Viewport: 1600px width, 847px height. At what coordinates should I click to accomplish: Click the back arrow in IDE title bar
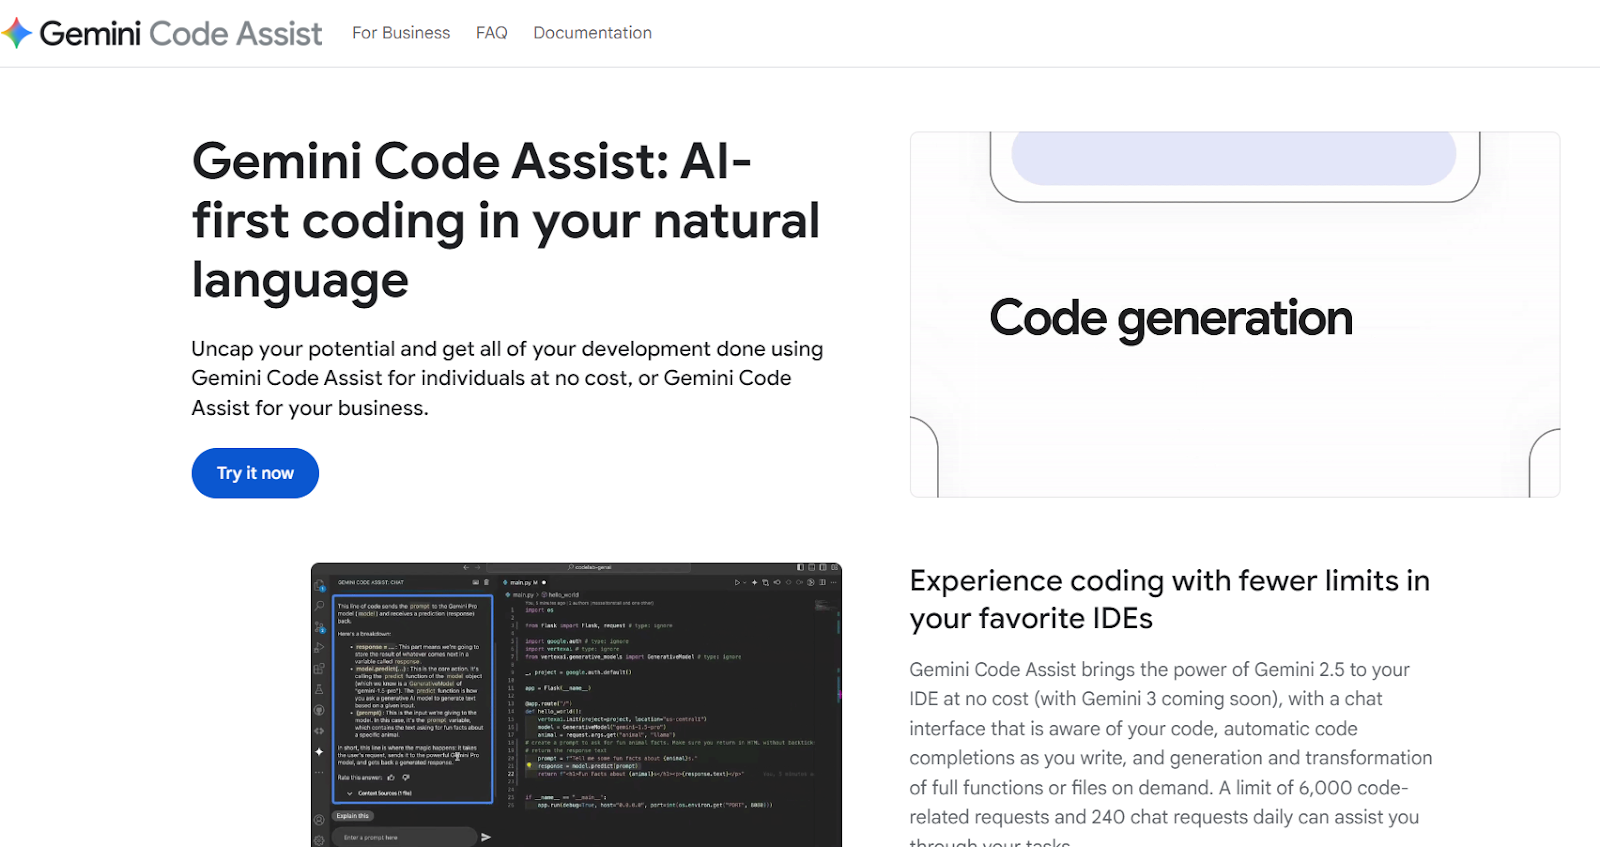click(466, 567)
